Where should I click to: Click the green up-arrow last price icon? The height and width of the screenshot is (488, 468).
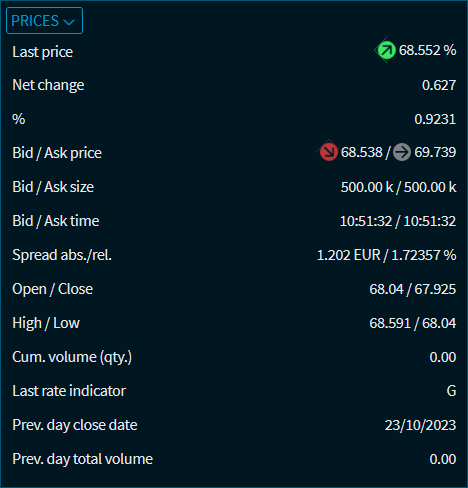387,50
